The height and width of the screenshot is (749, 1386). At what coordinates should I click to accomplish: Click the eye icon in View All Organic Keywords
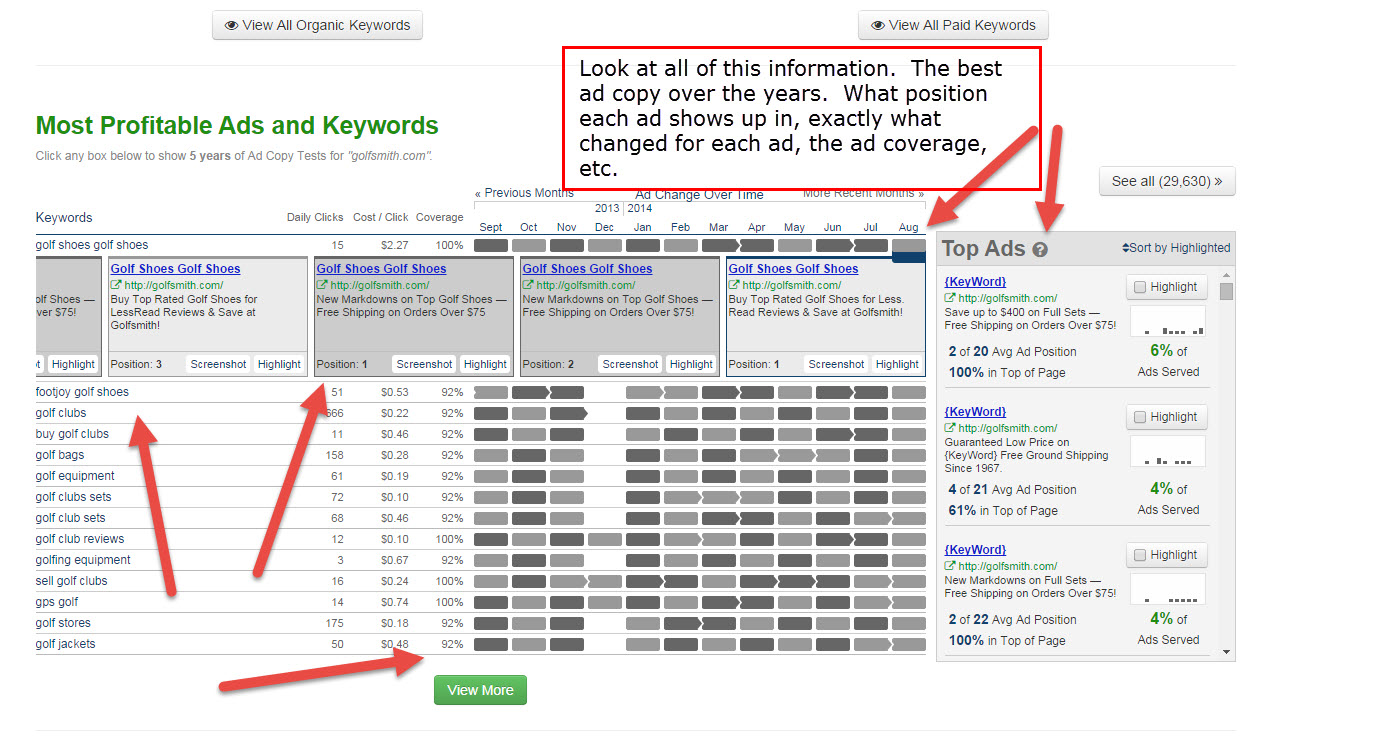pyautogui.click(x=231, y=26)
